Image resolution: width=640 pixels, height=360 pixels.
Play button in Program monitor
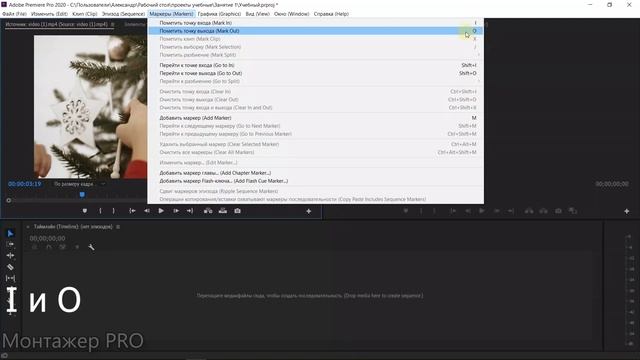pyautogui.click(x=482, y=211)
